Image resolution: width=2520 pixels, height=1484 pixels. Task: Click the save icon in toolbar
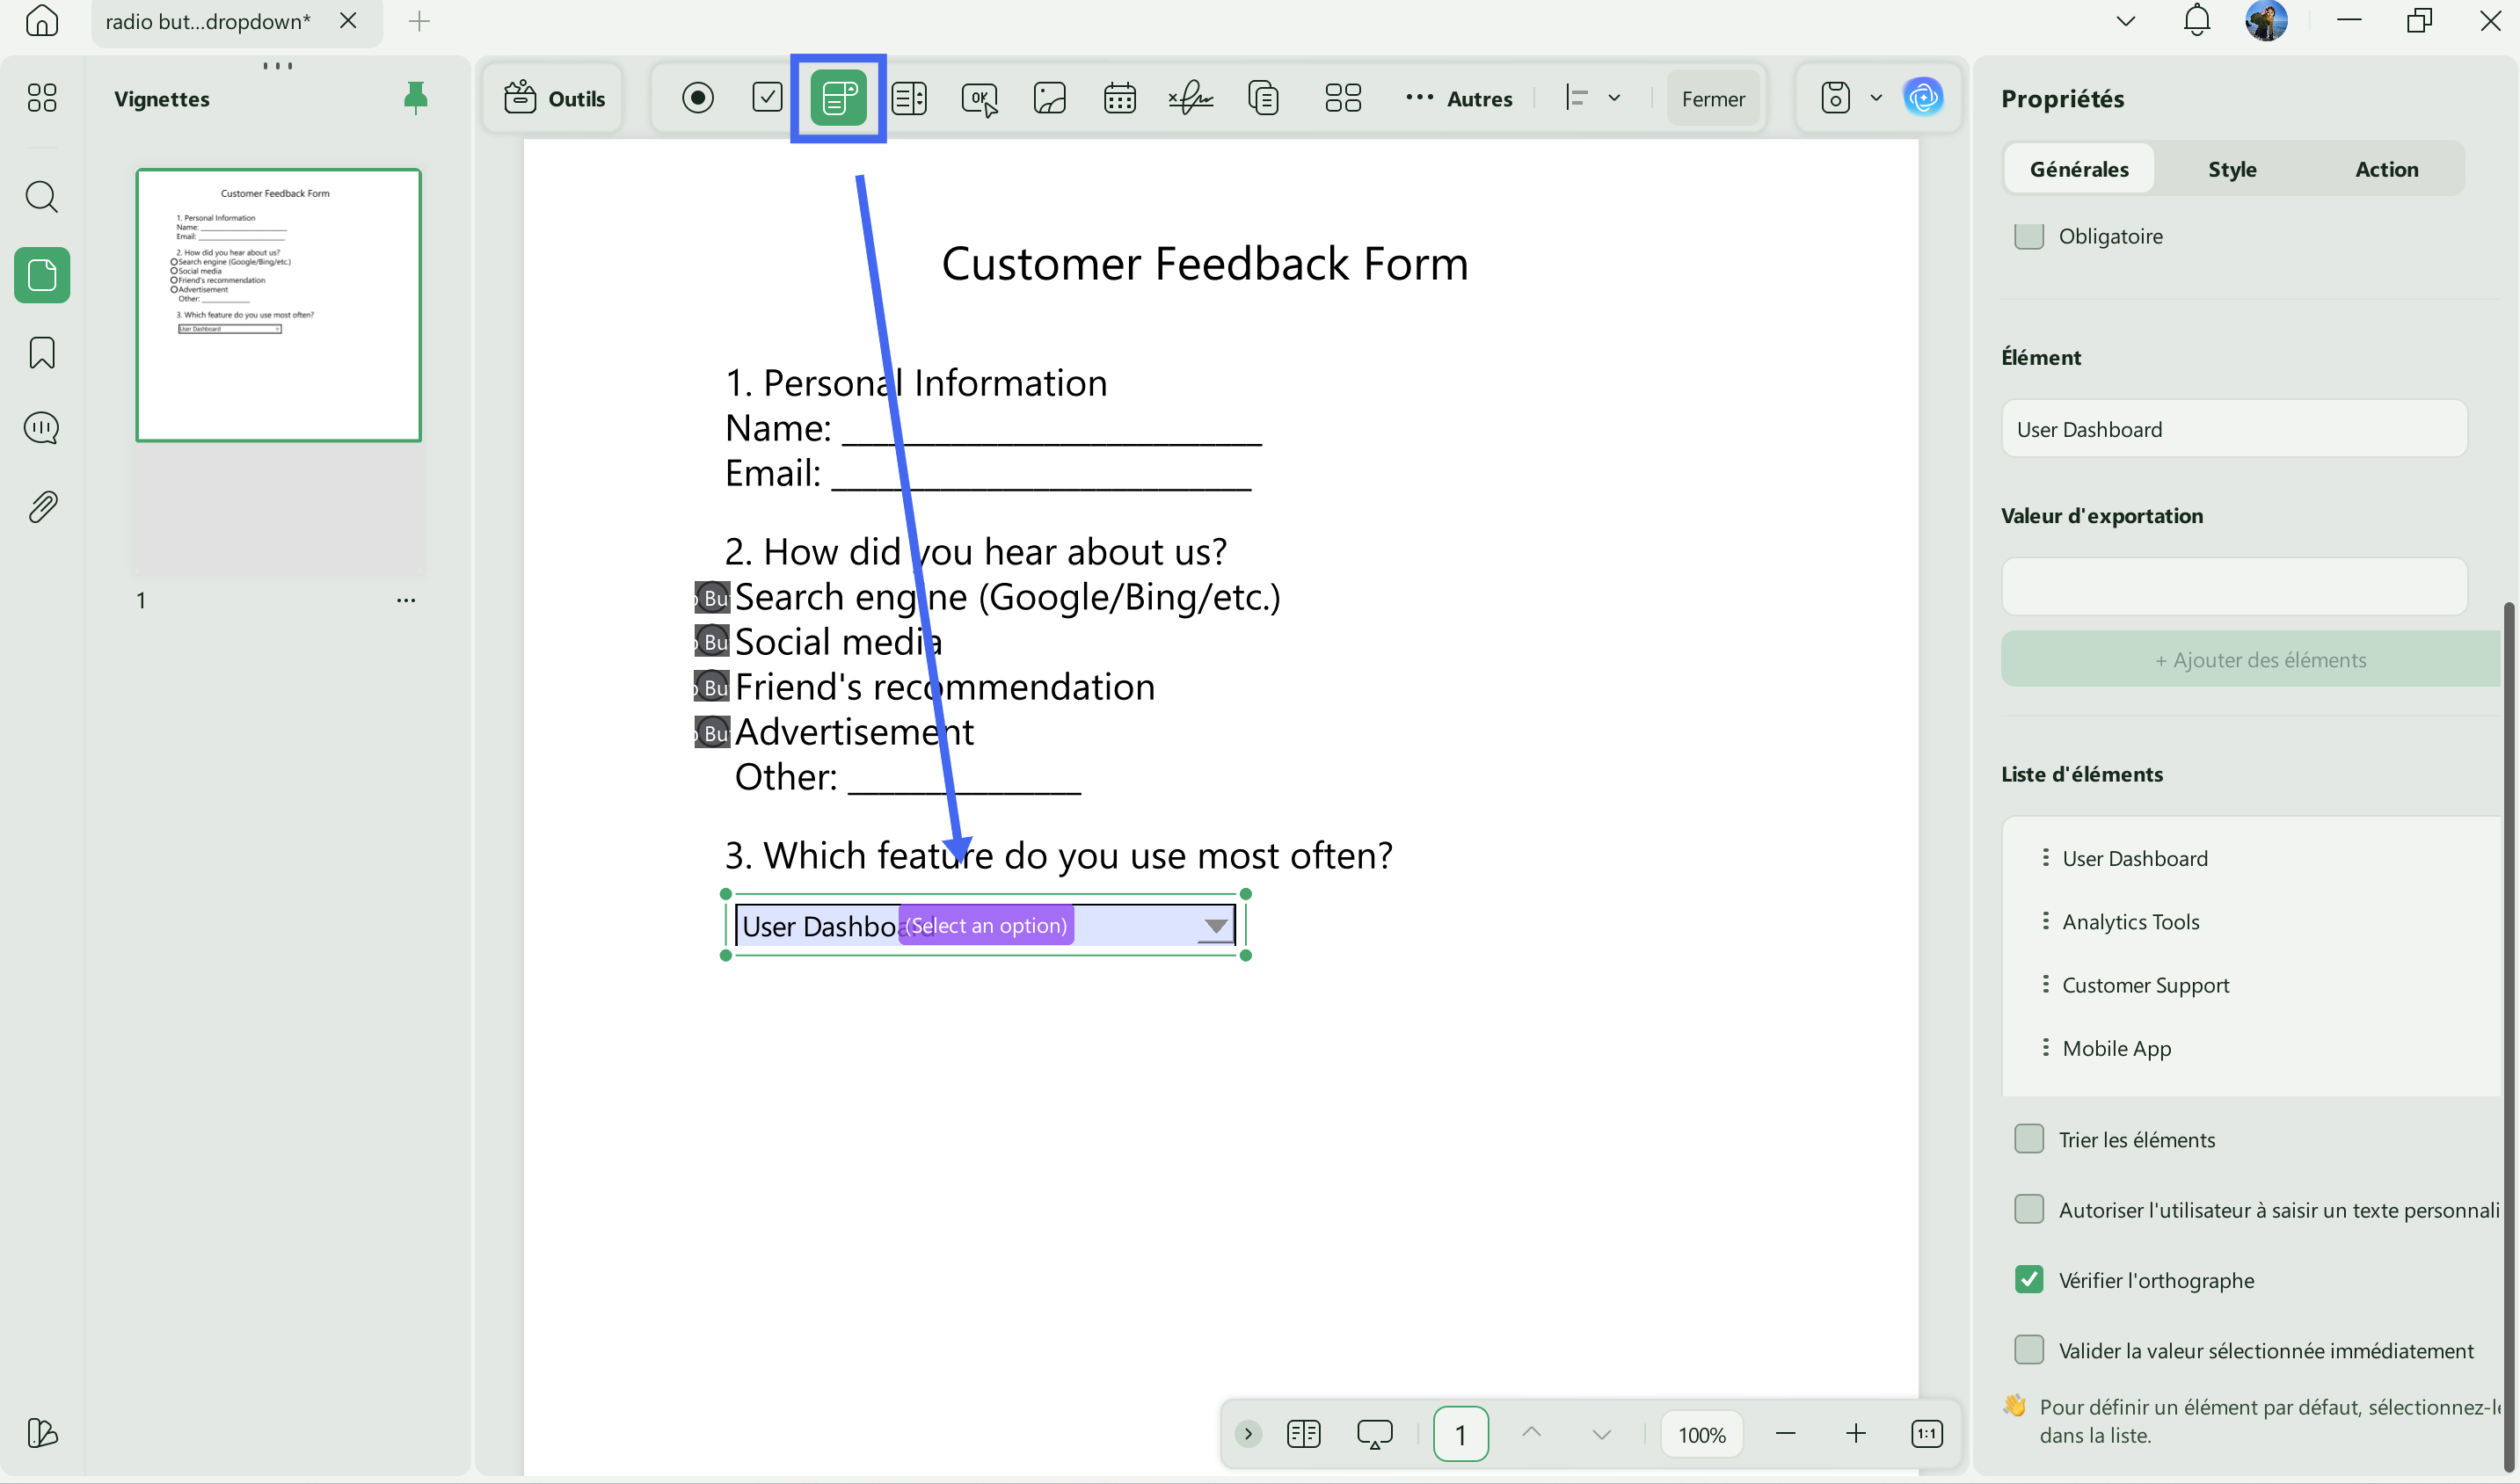click(x=1835, y=98)
